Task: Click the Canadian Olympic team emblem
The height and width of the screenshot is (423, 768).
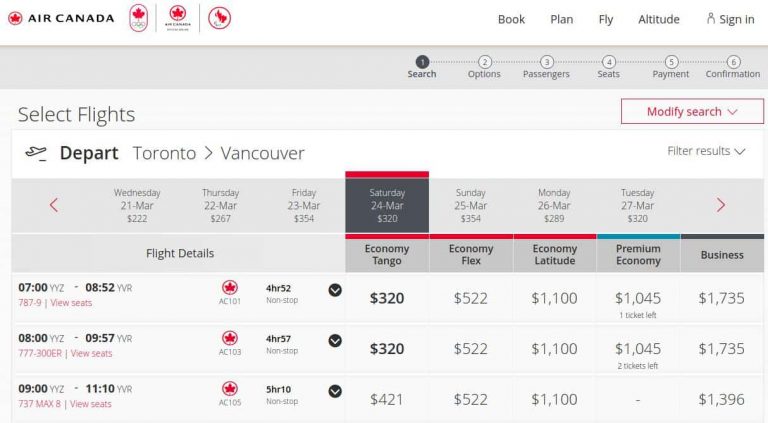Action: pos(139,18)
